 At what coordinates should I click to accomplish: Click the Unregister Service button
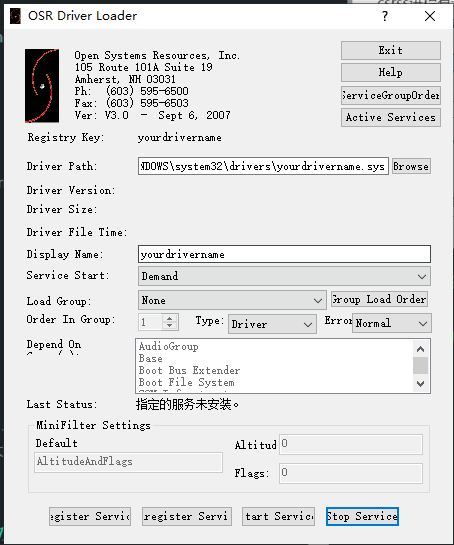[187, 516]
